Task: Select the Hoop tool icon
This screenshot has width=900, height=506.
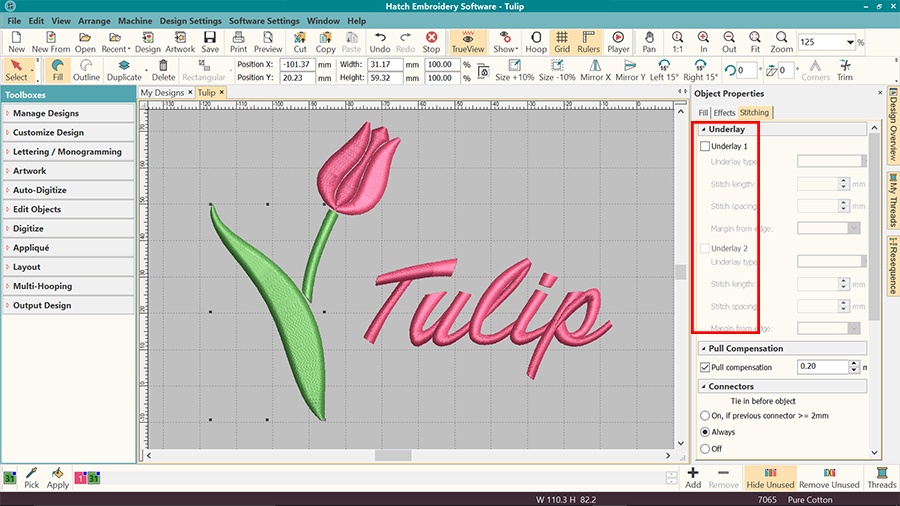Action: pos(536,41)
